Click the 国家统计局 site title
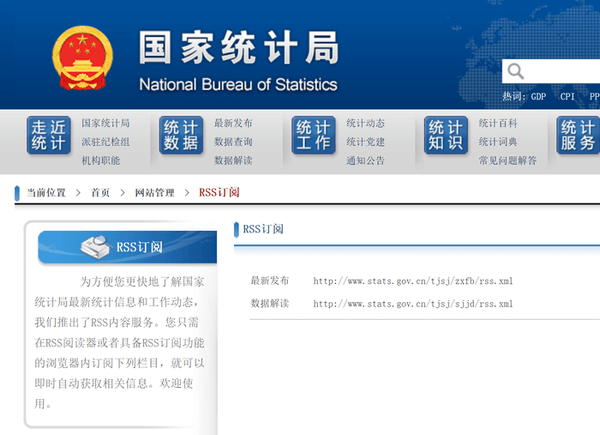The width and height of the screenshot is (600, 435). pos(239,47)
